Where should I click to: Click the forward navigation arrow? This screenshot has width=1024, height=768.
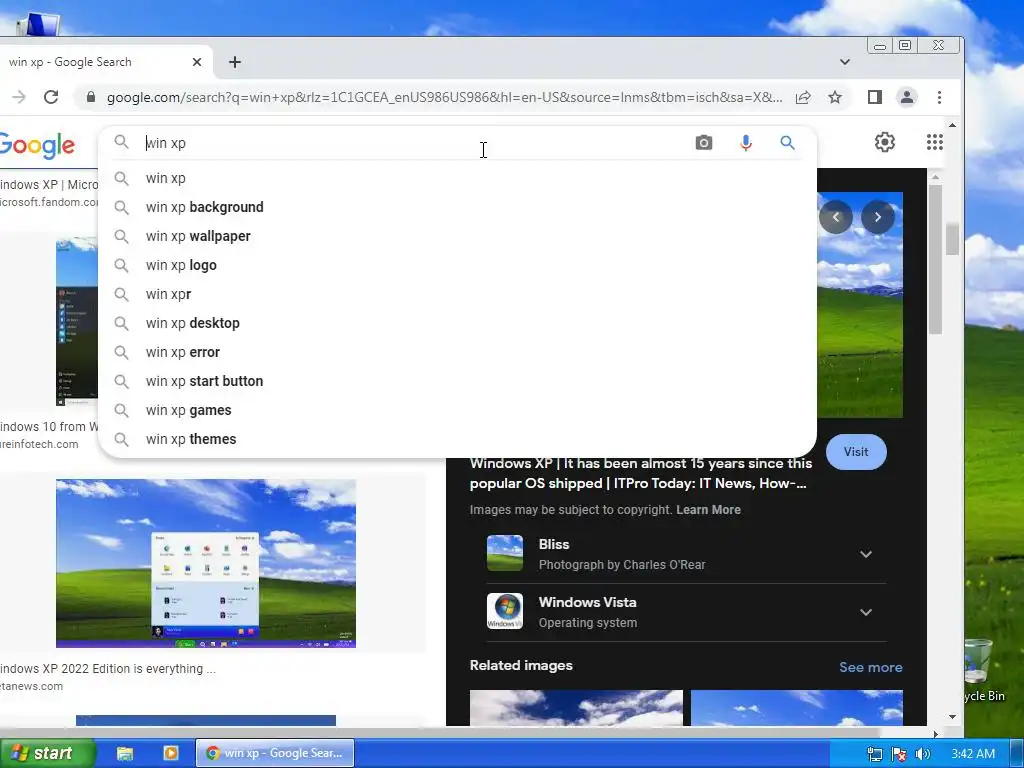point(19,97)
